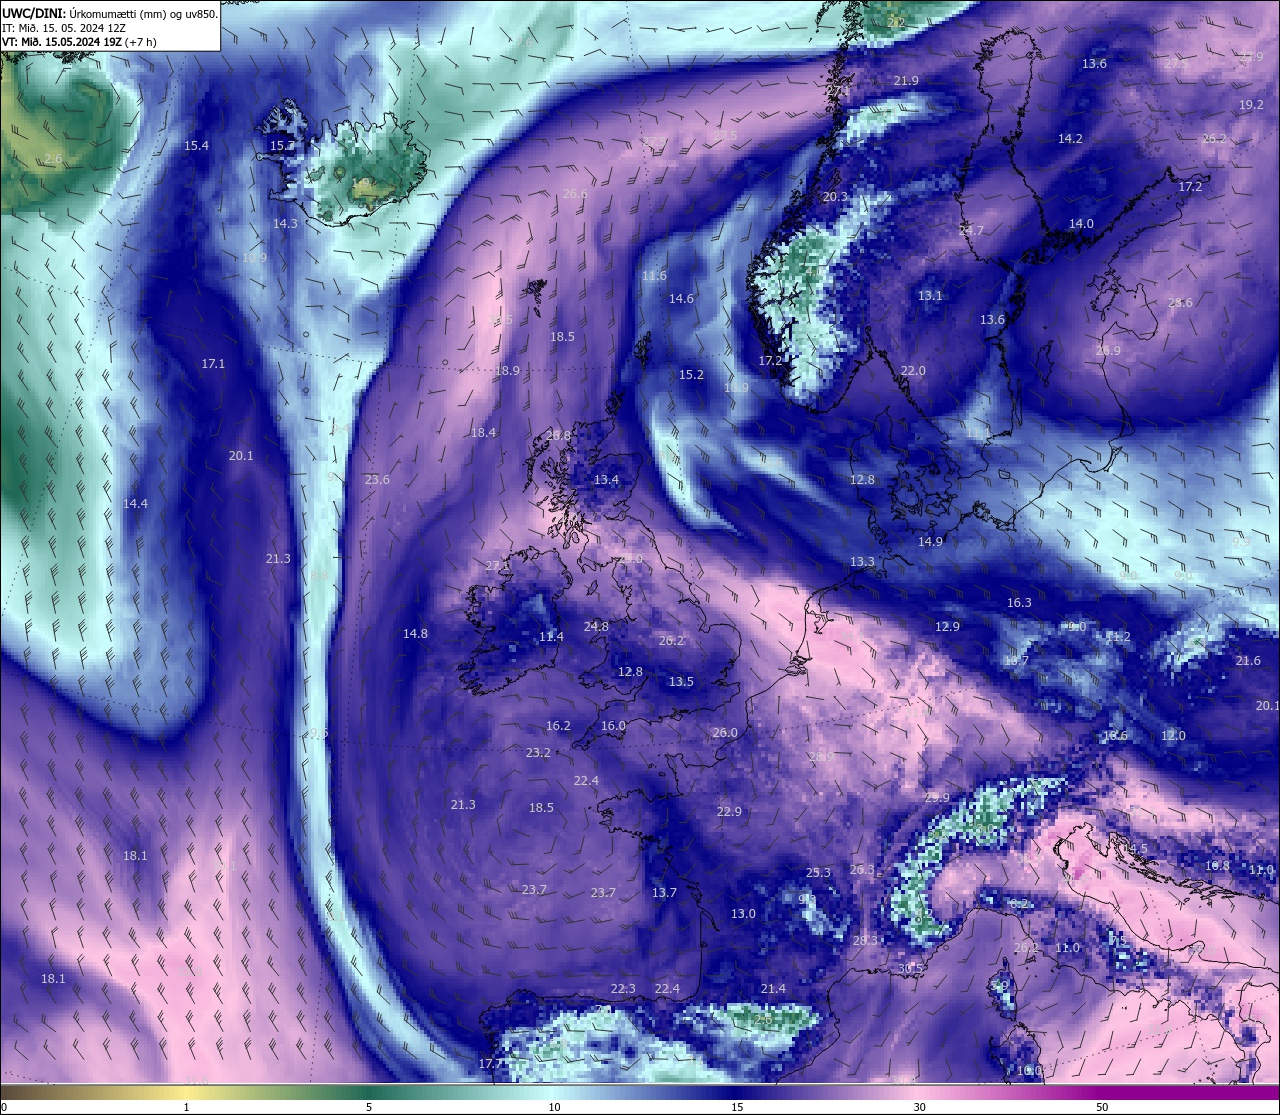Click the 50 tick on the colour scale
Screen dimensions: 1280x1115
click(1102, 1107)
